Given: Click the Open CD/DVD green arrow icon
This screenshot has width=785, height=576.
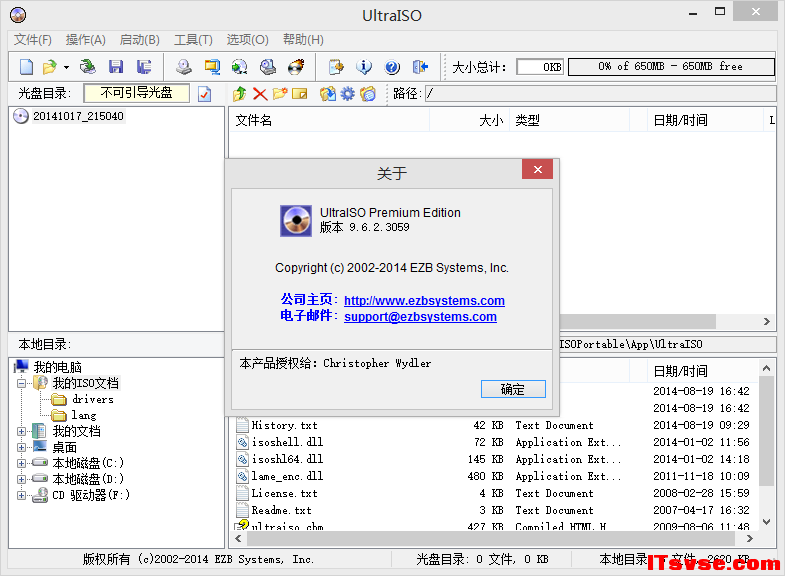Looking at the screenshot, I should [x=88, y=67].
